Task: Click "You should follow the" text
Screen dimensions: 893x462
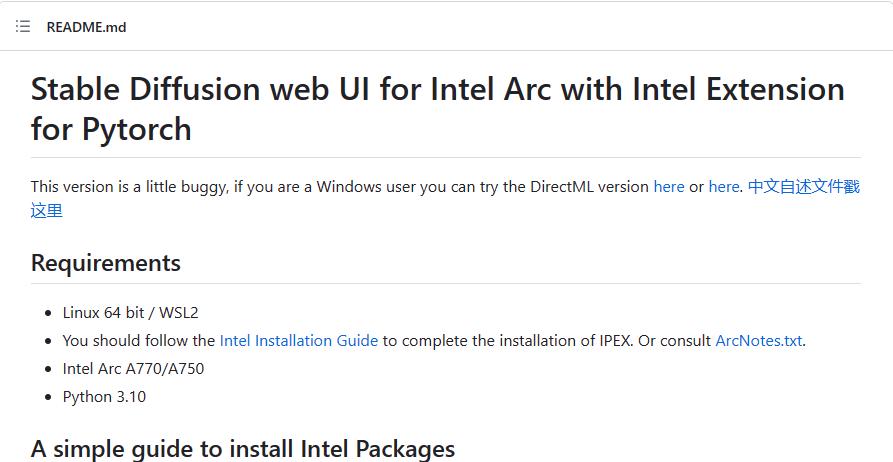Action: (x=139, y=340)
